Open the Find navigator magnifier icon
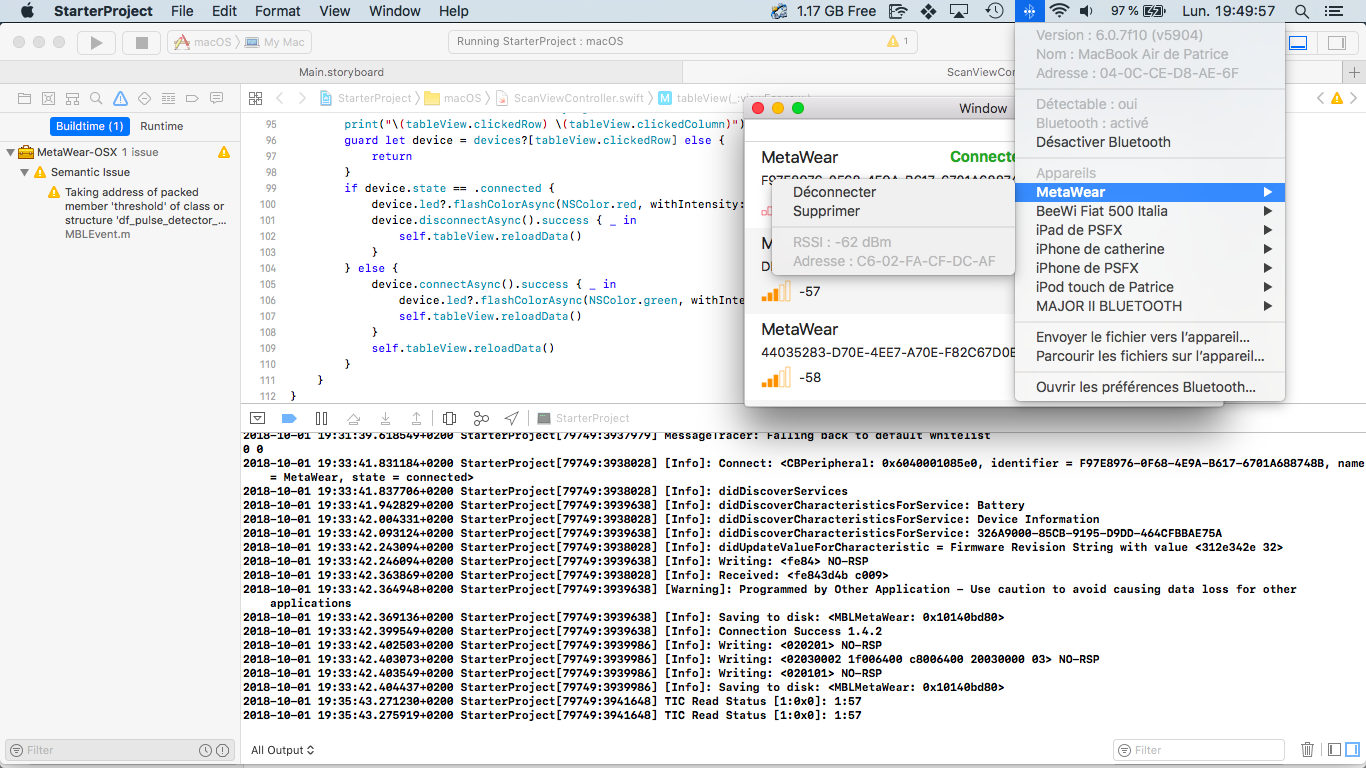This screenshot has width=1366, height=768. click(x=96, y=98)
